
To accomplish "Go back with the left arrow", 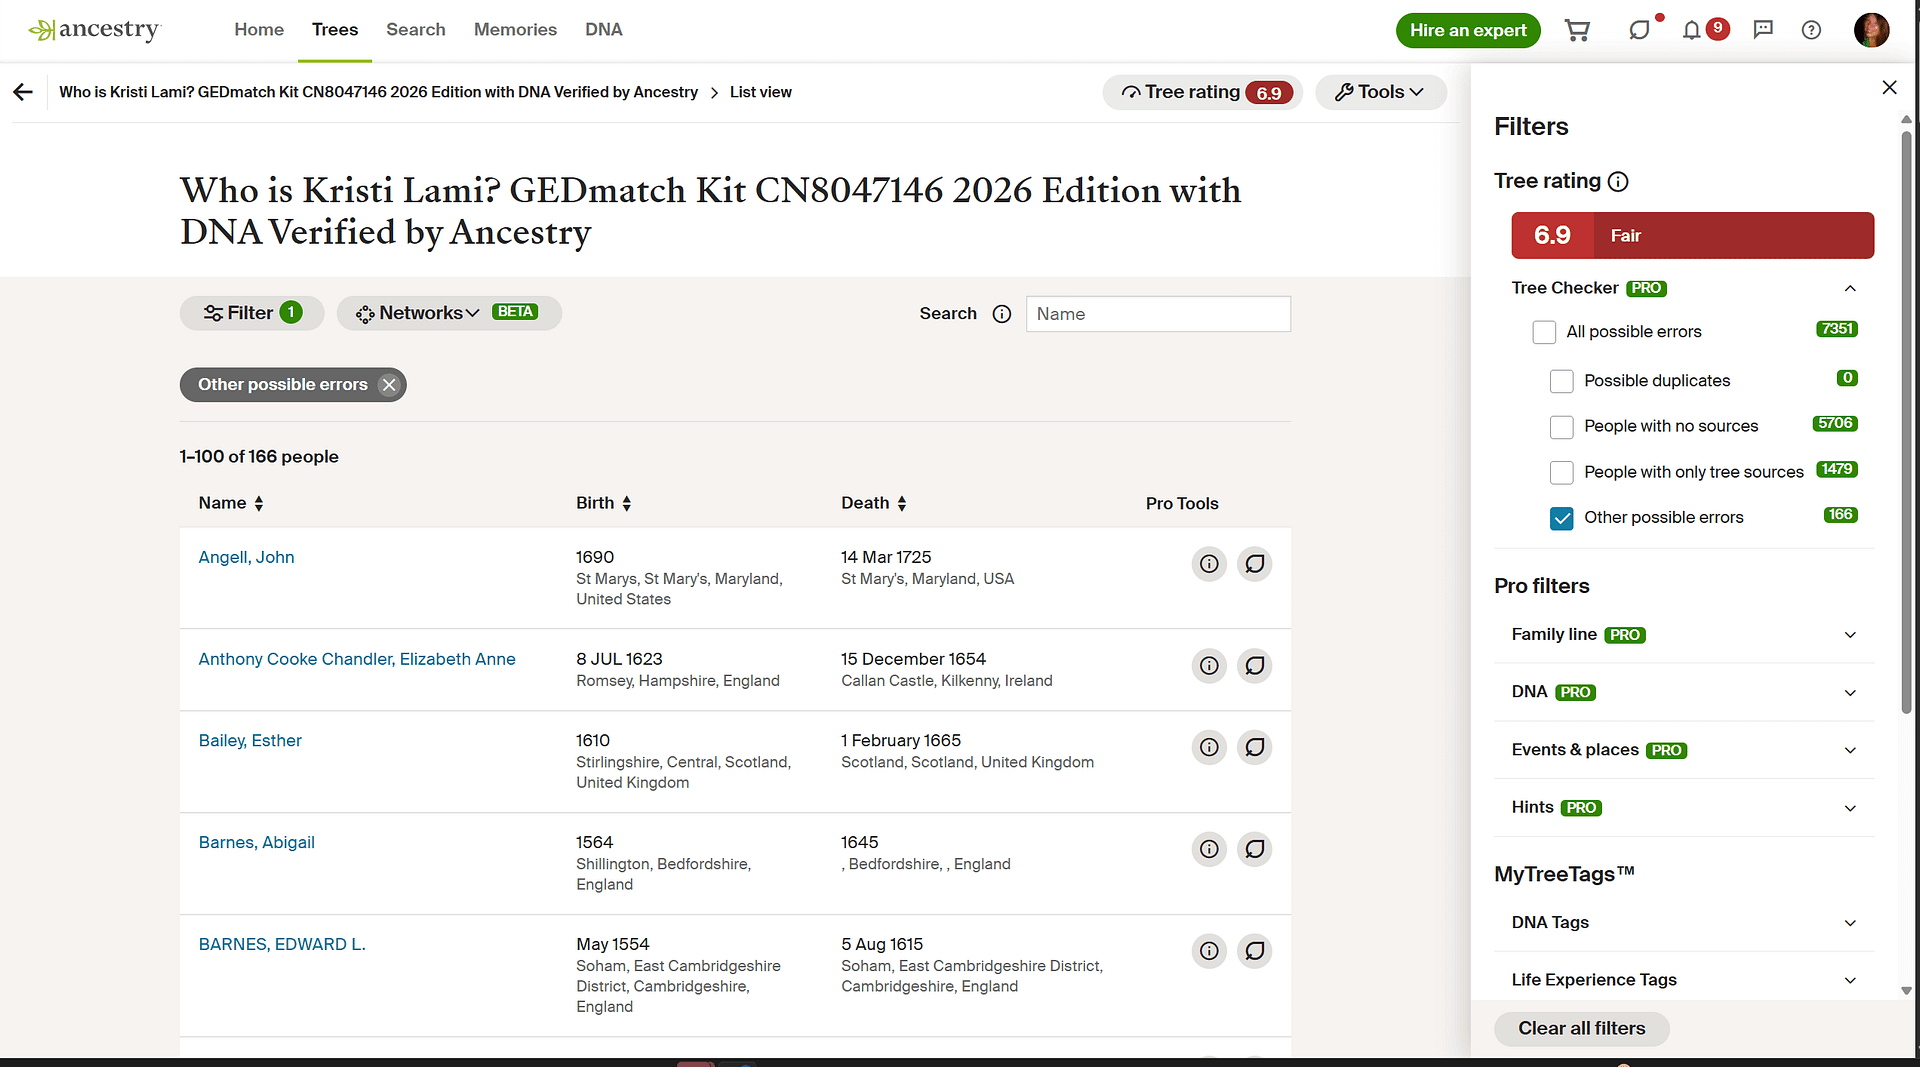I will [x=23, y=92].
